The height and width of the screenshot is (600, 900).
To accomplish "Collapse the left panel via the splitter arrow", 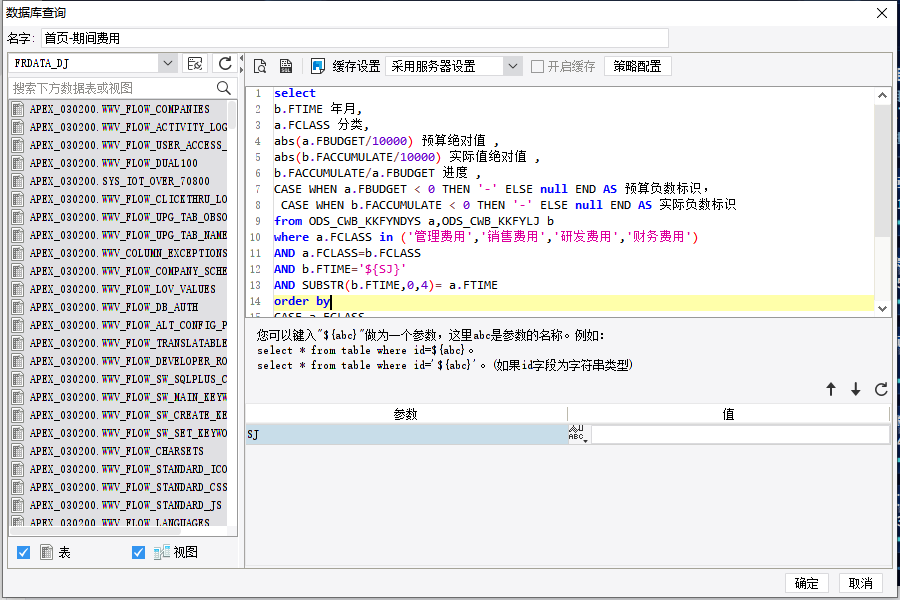I will point(241,58).
